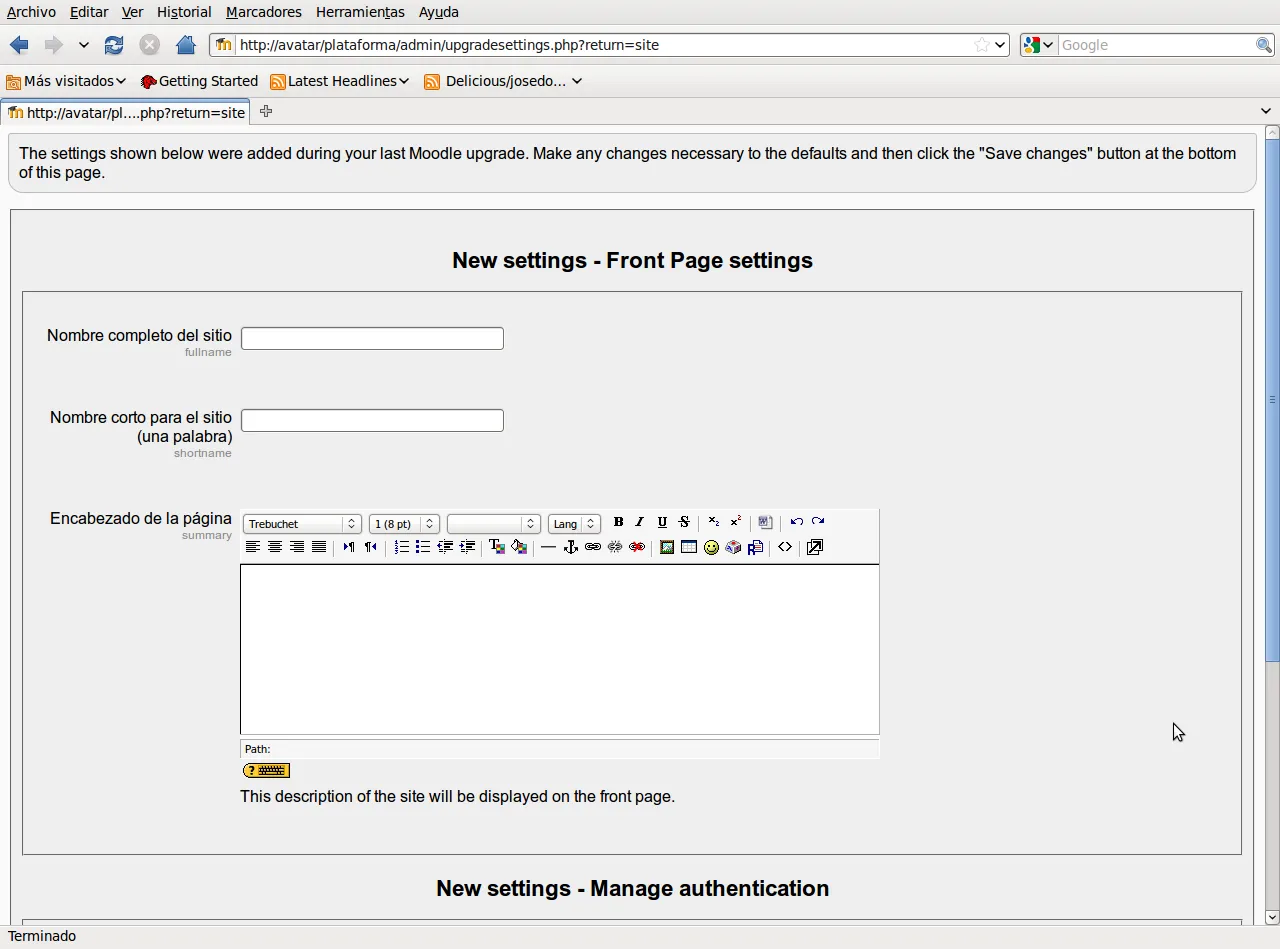Insert an image using the editor toolbar

(x=667, y=547)
